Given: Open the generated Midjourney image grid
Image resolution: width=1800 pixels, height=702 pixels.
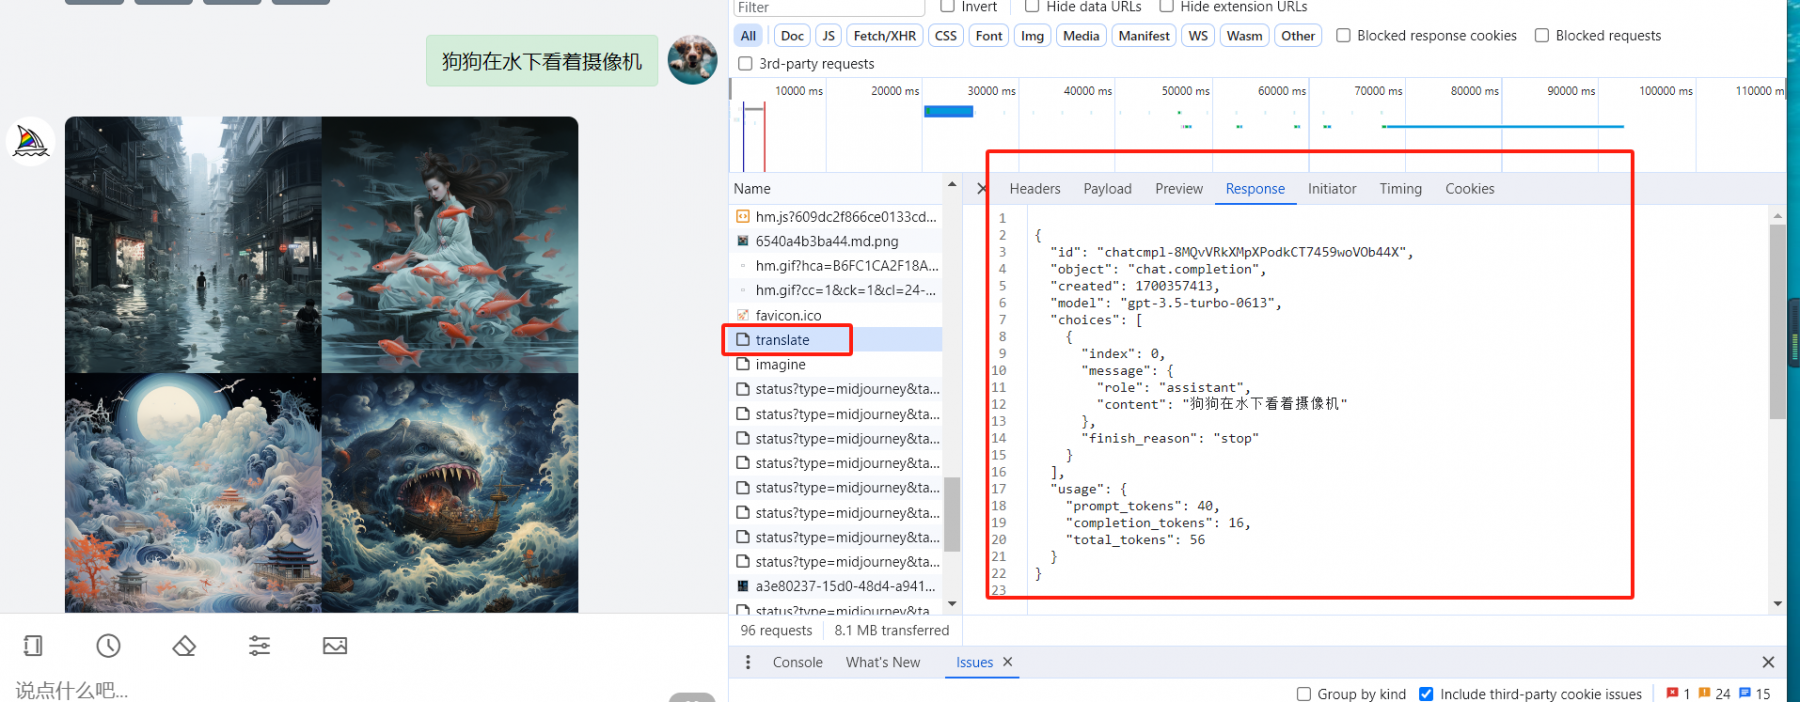Looking at the screenshot, I should click(322, 364).
